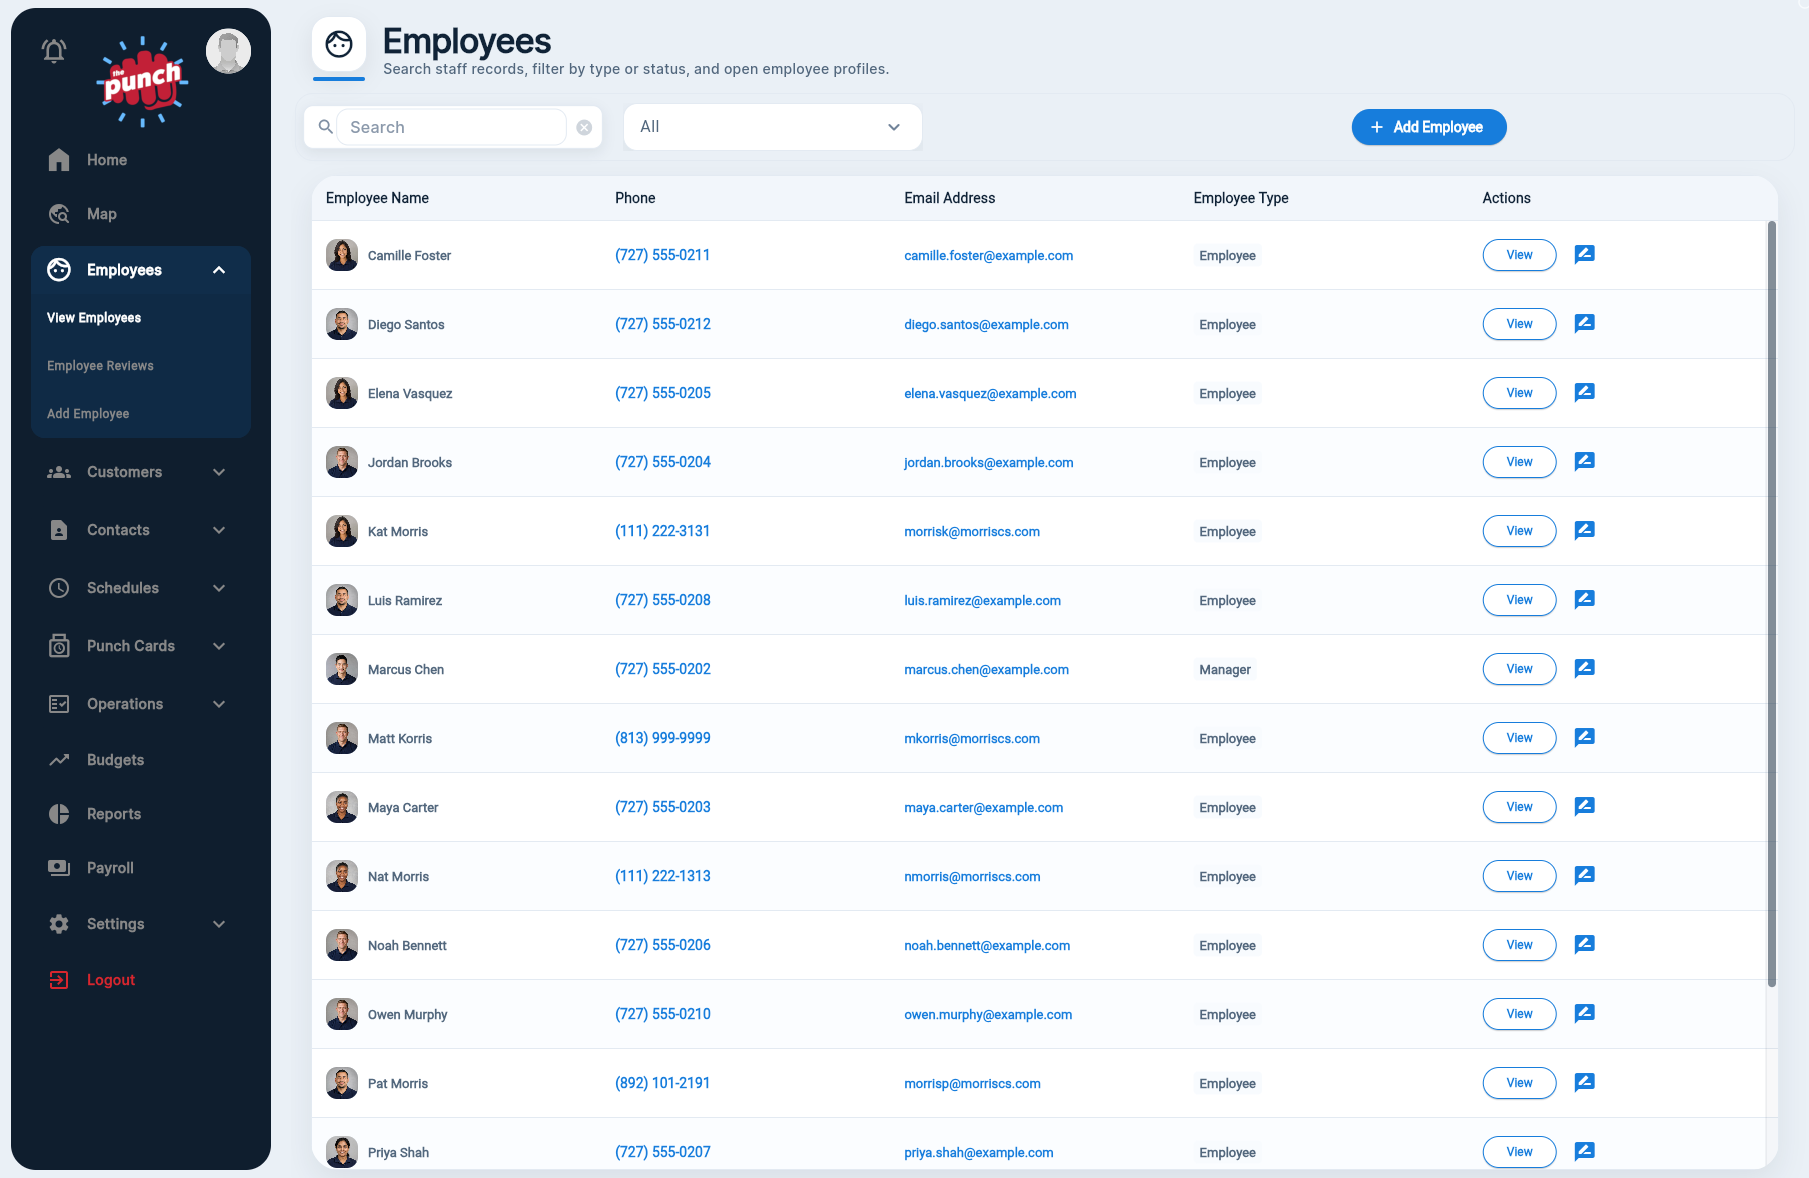Screen dimensions: 1809x1178
Task: Click the search magnifier icon
Action: [x=325, y=127]
